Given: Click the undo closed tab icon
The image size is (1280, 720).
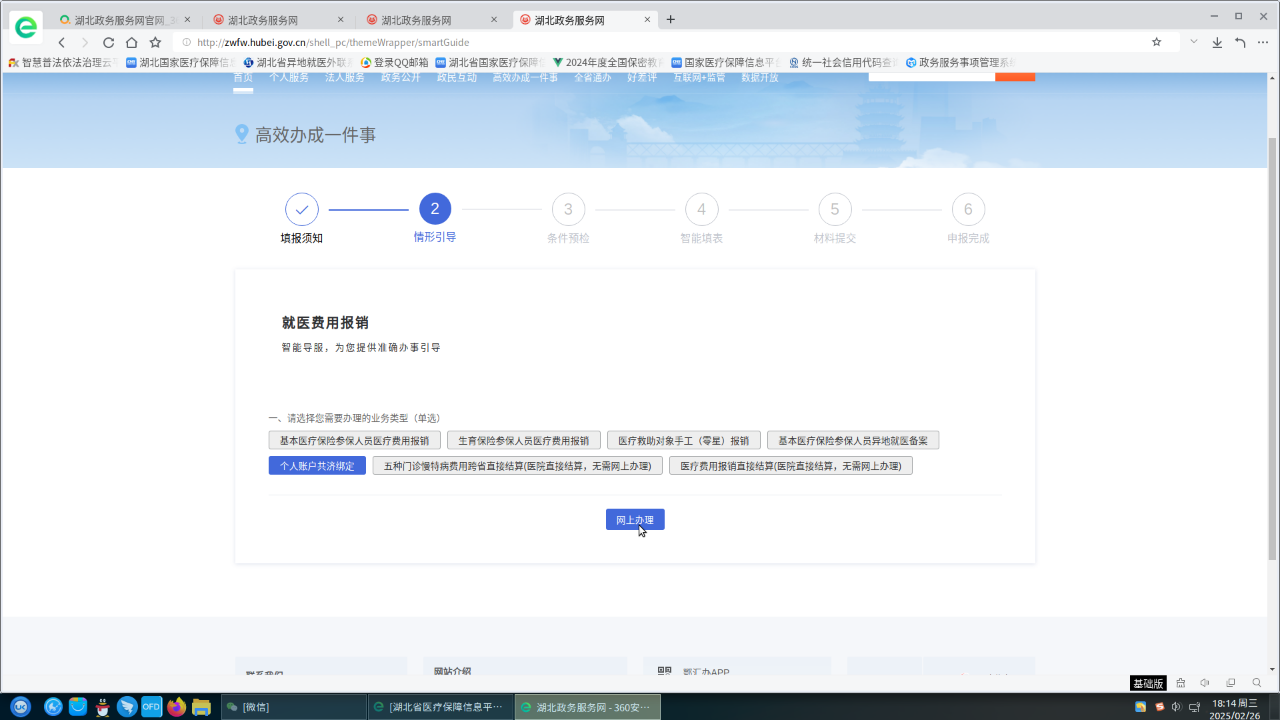Looking at the screenshot, I should click(1240, 42).
